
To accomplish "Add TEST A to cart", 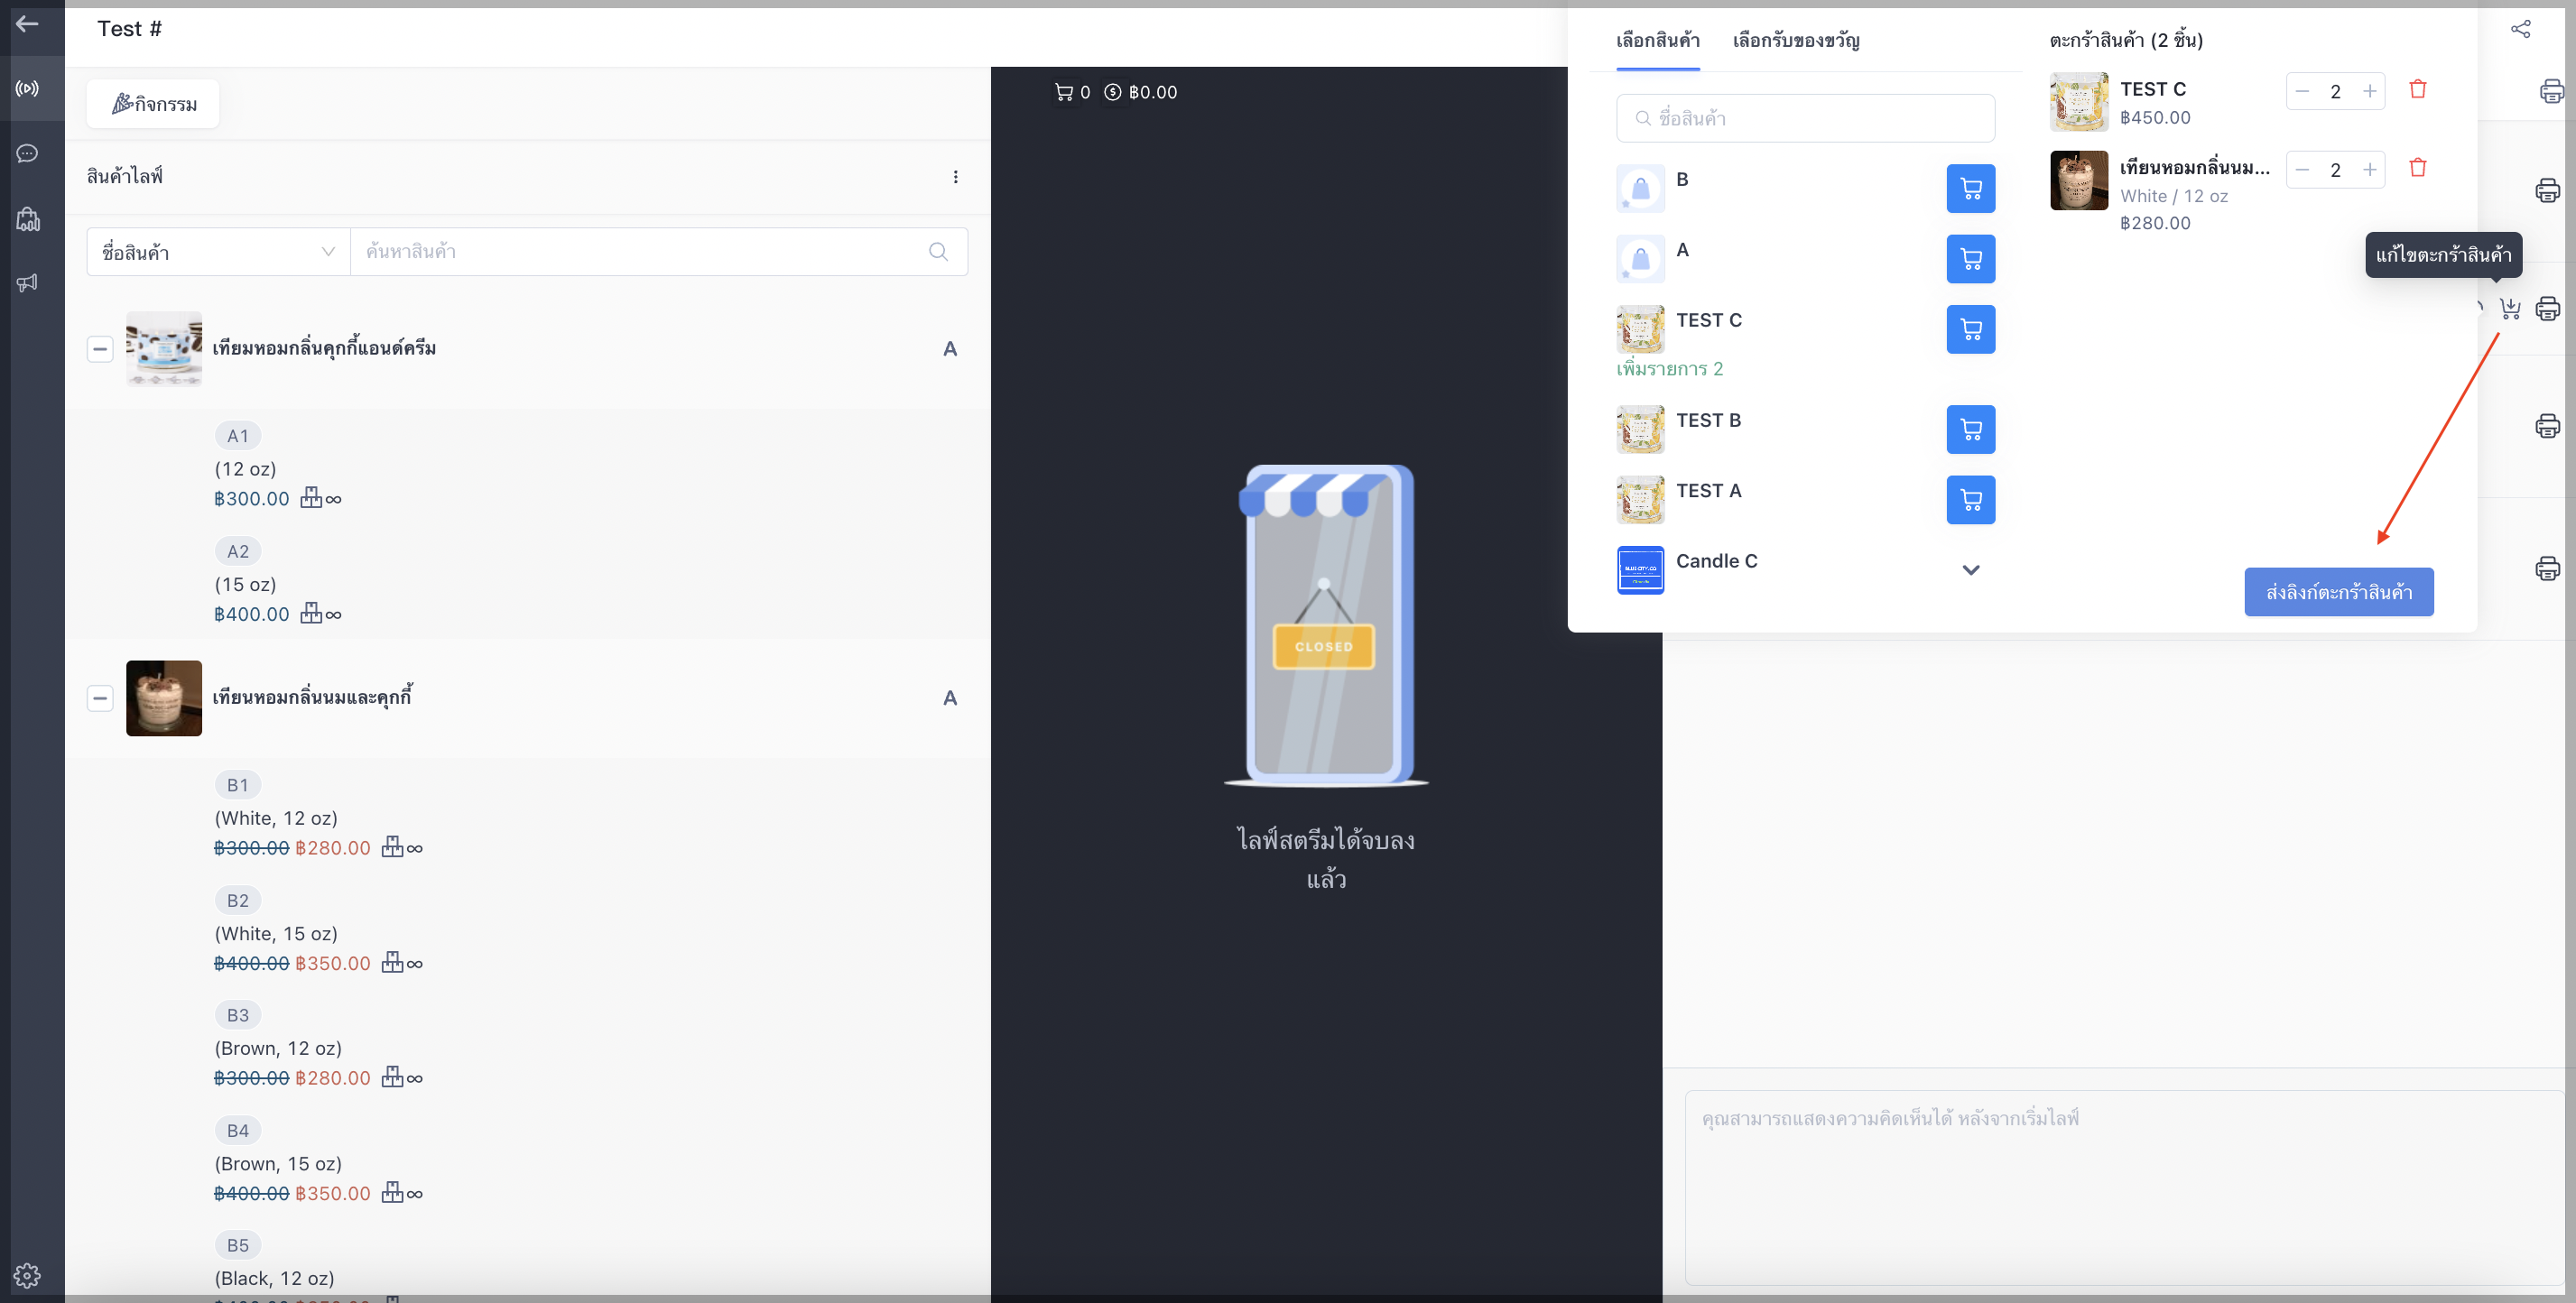I will point(1970,500).
